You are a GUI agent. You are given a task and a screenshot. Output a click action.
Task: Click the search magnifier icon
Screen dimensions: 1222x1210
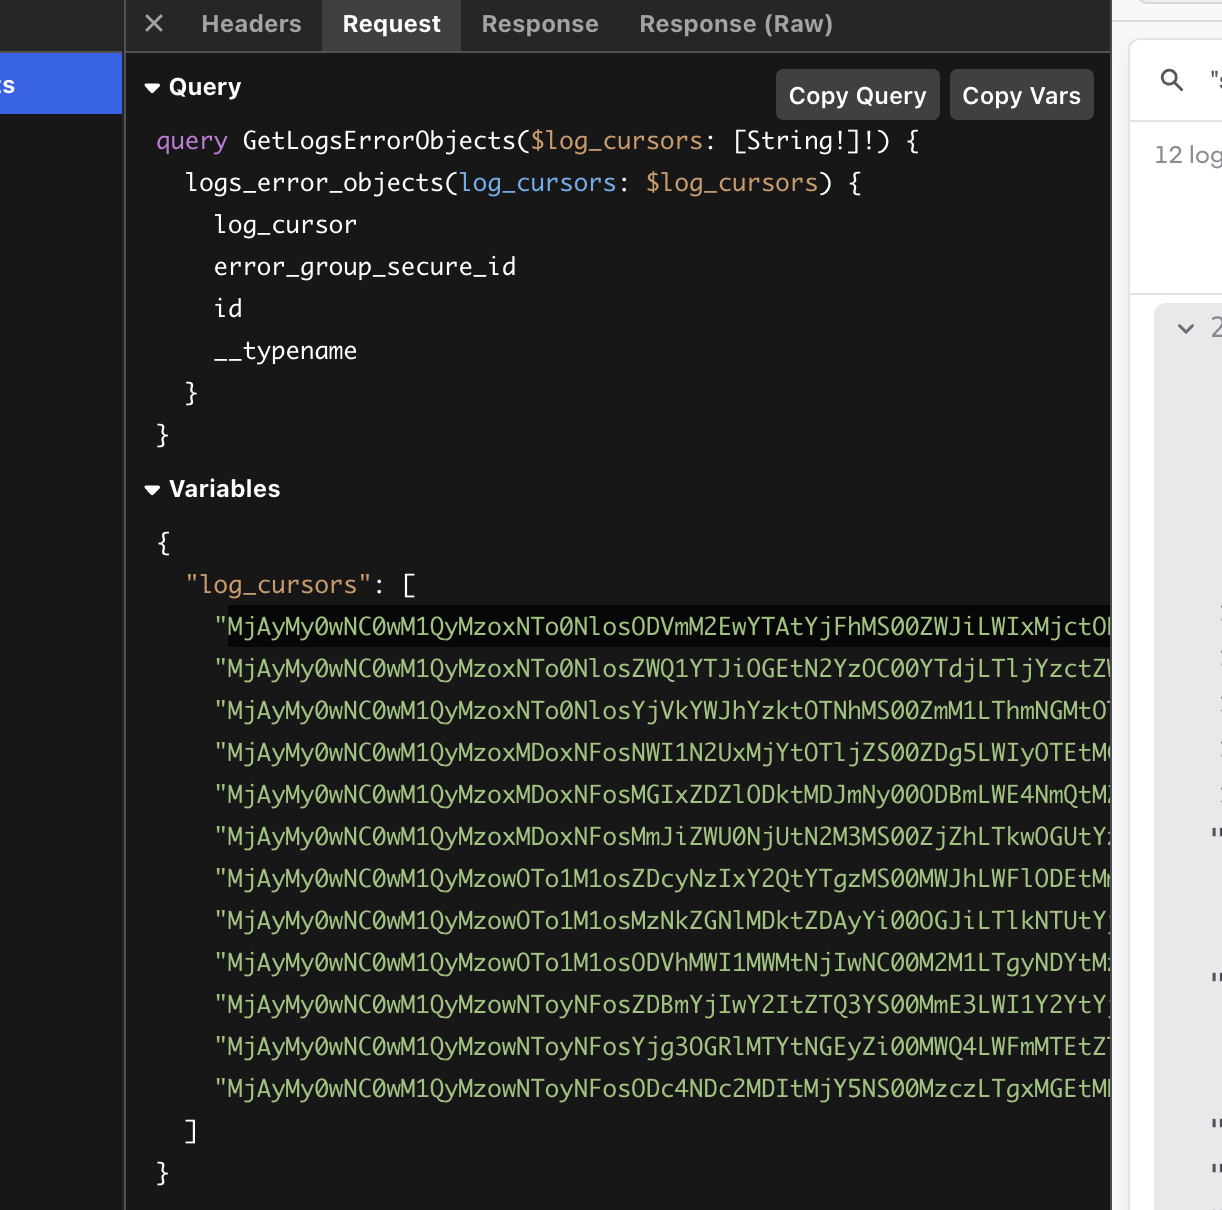tap(1172, 80)
